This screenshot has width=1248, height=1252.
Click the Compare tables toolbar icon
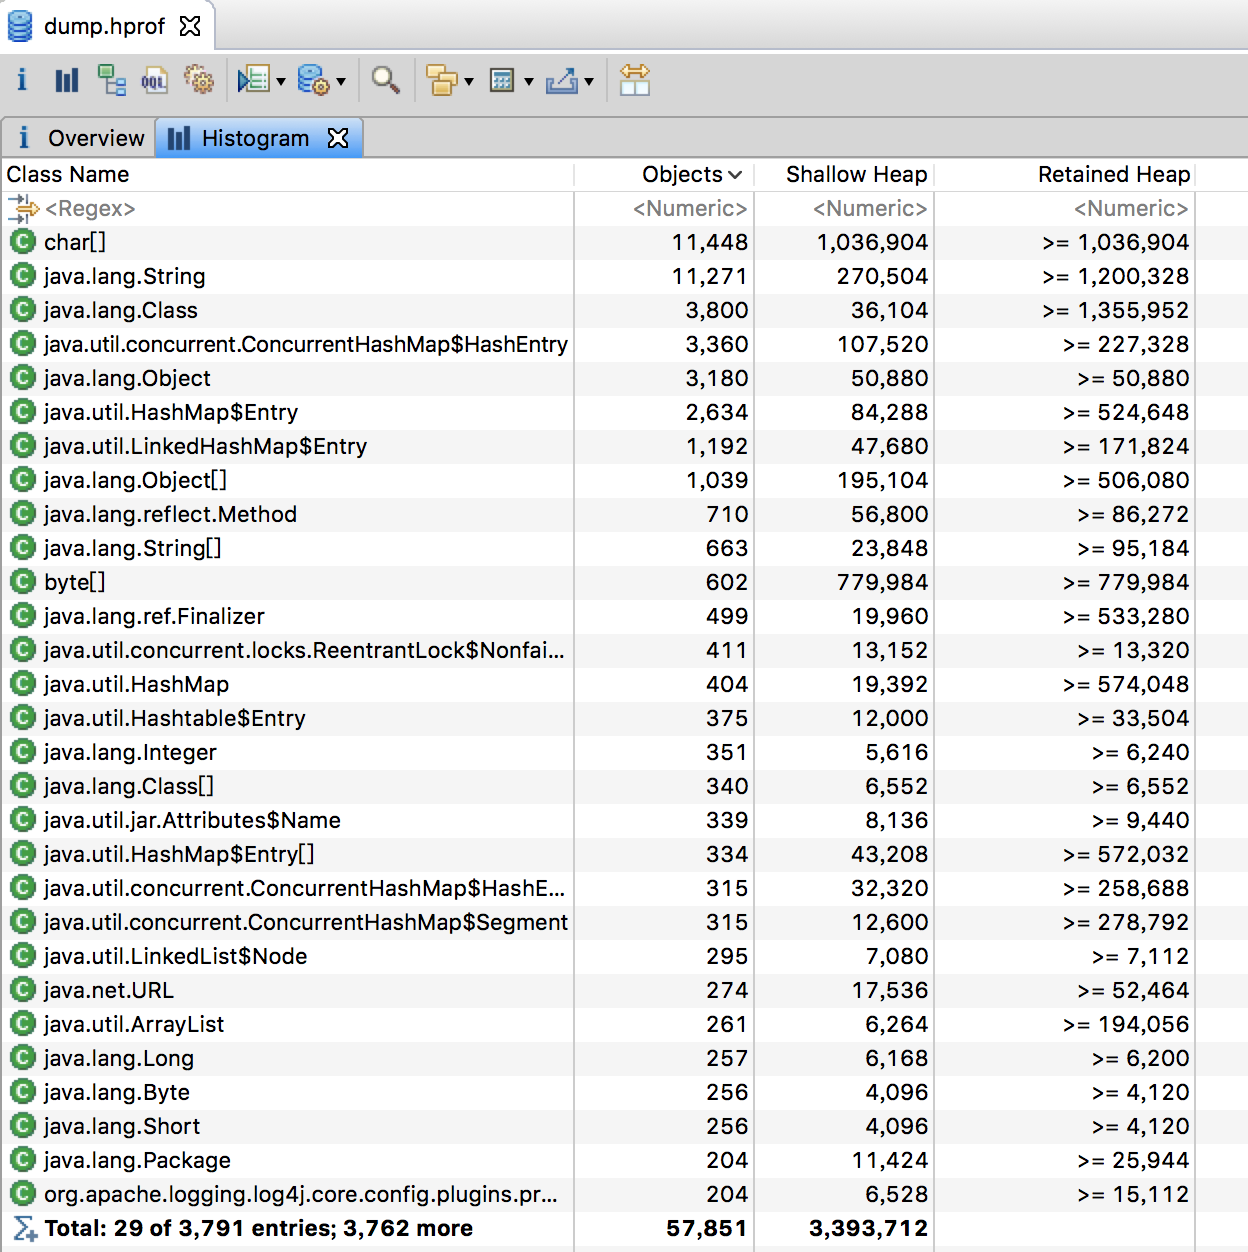634,80
